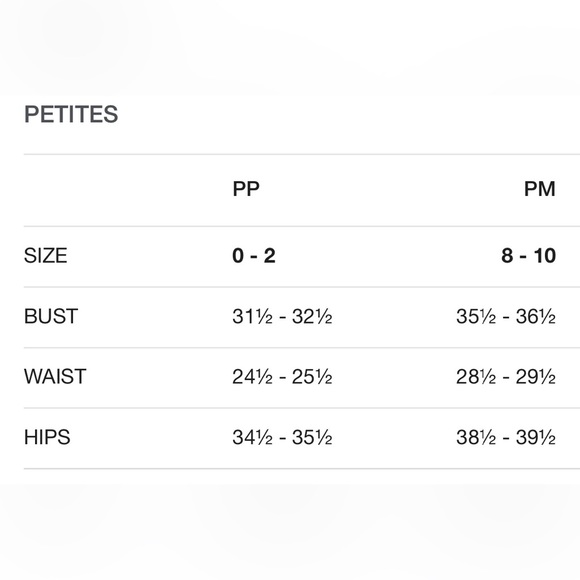The image size is (580, 580).
Task: Click the divider between WAIST and HIPS rows
Action: tap(302, 408)
